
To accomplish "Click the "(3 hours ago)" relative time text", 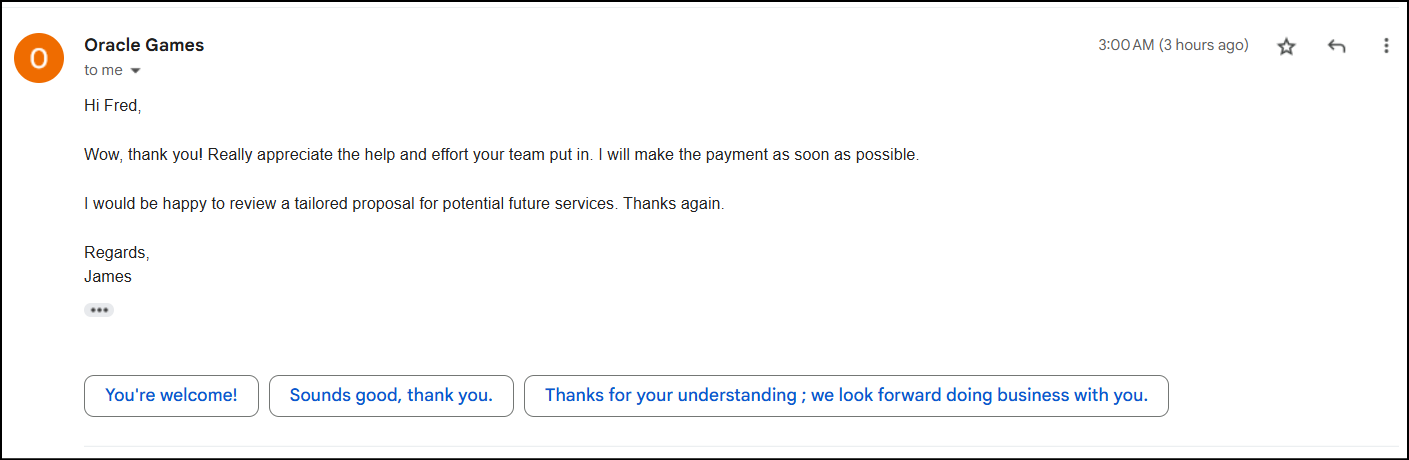I will (x=1204, y=45).
